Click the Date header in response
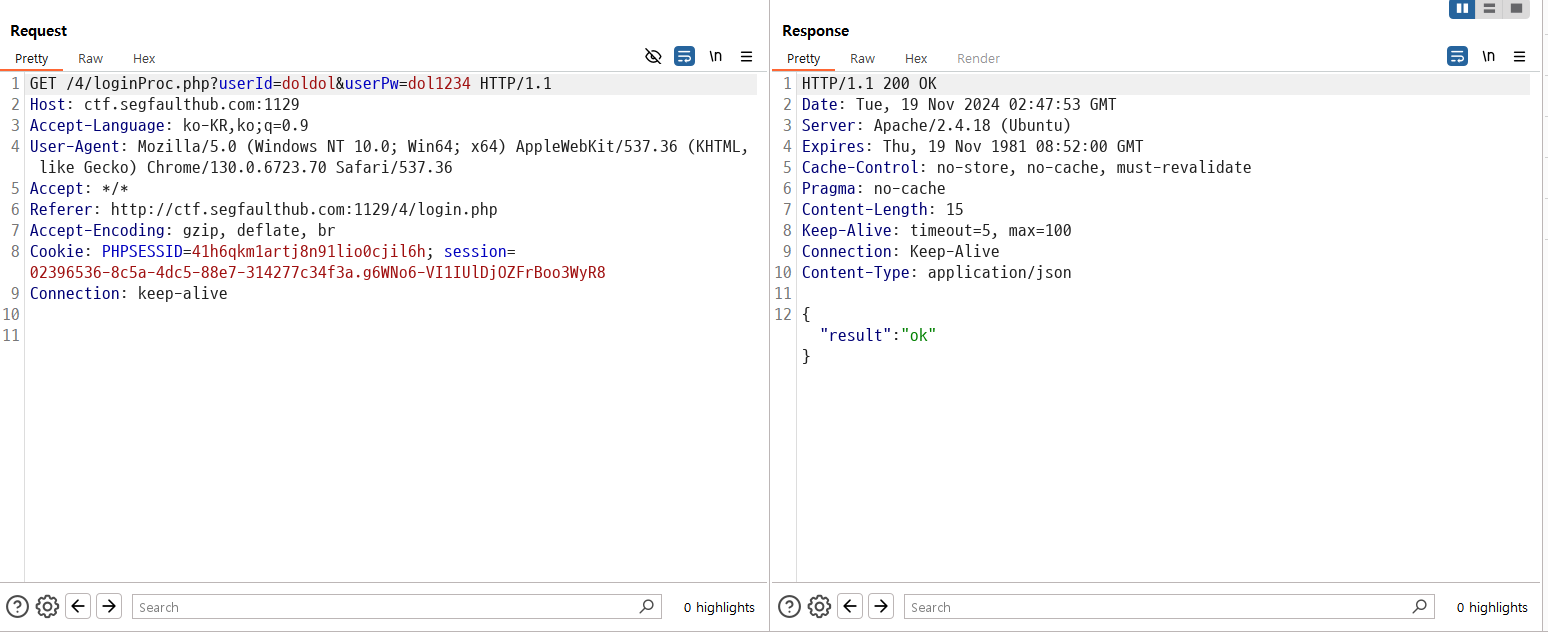 pos(959,105)
